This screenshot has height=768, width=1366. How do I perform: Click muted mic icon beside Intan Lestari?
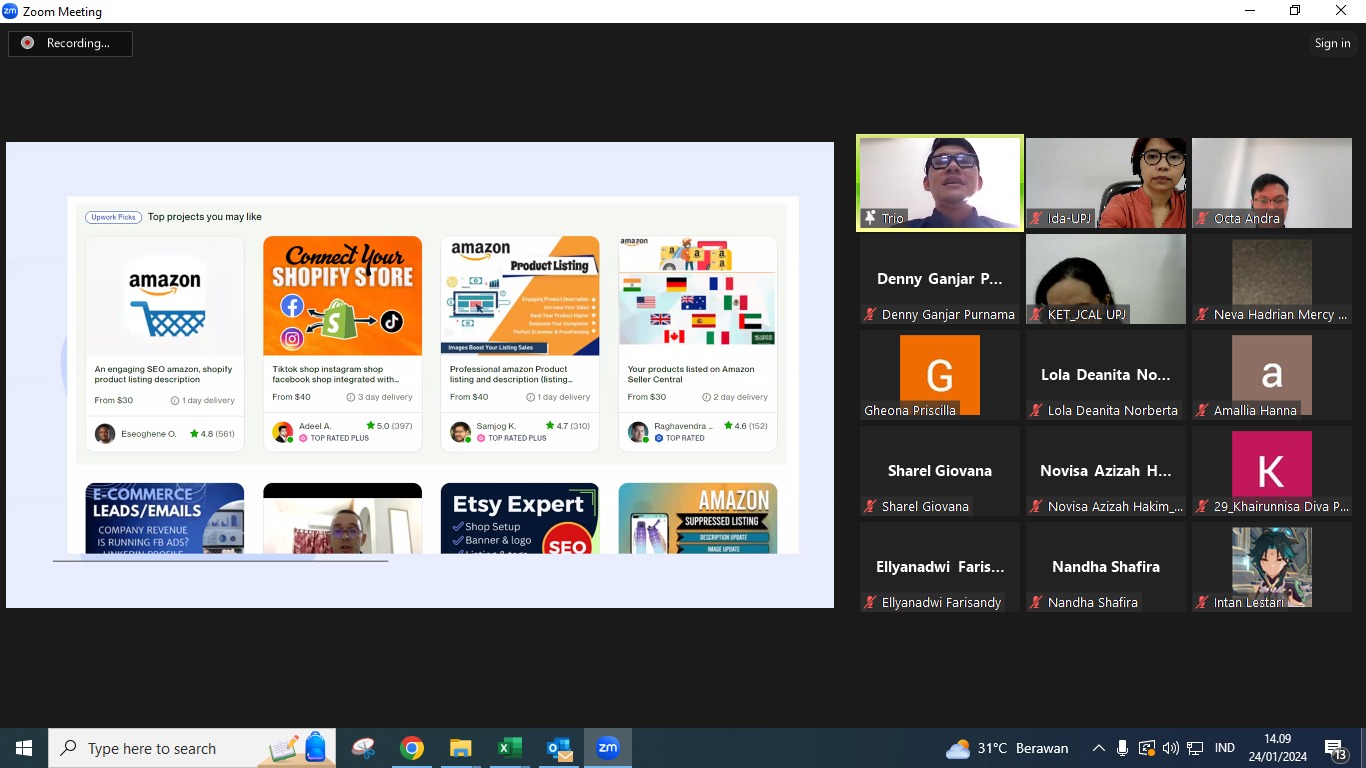(1202, 602)
